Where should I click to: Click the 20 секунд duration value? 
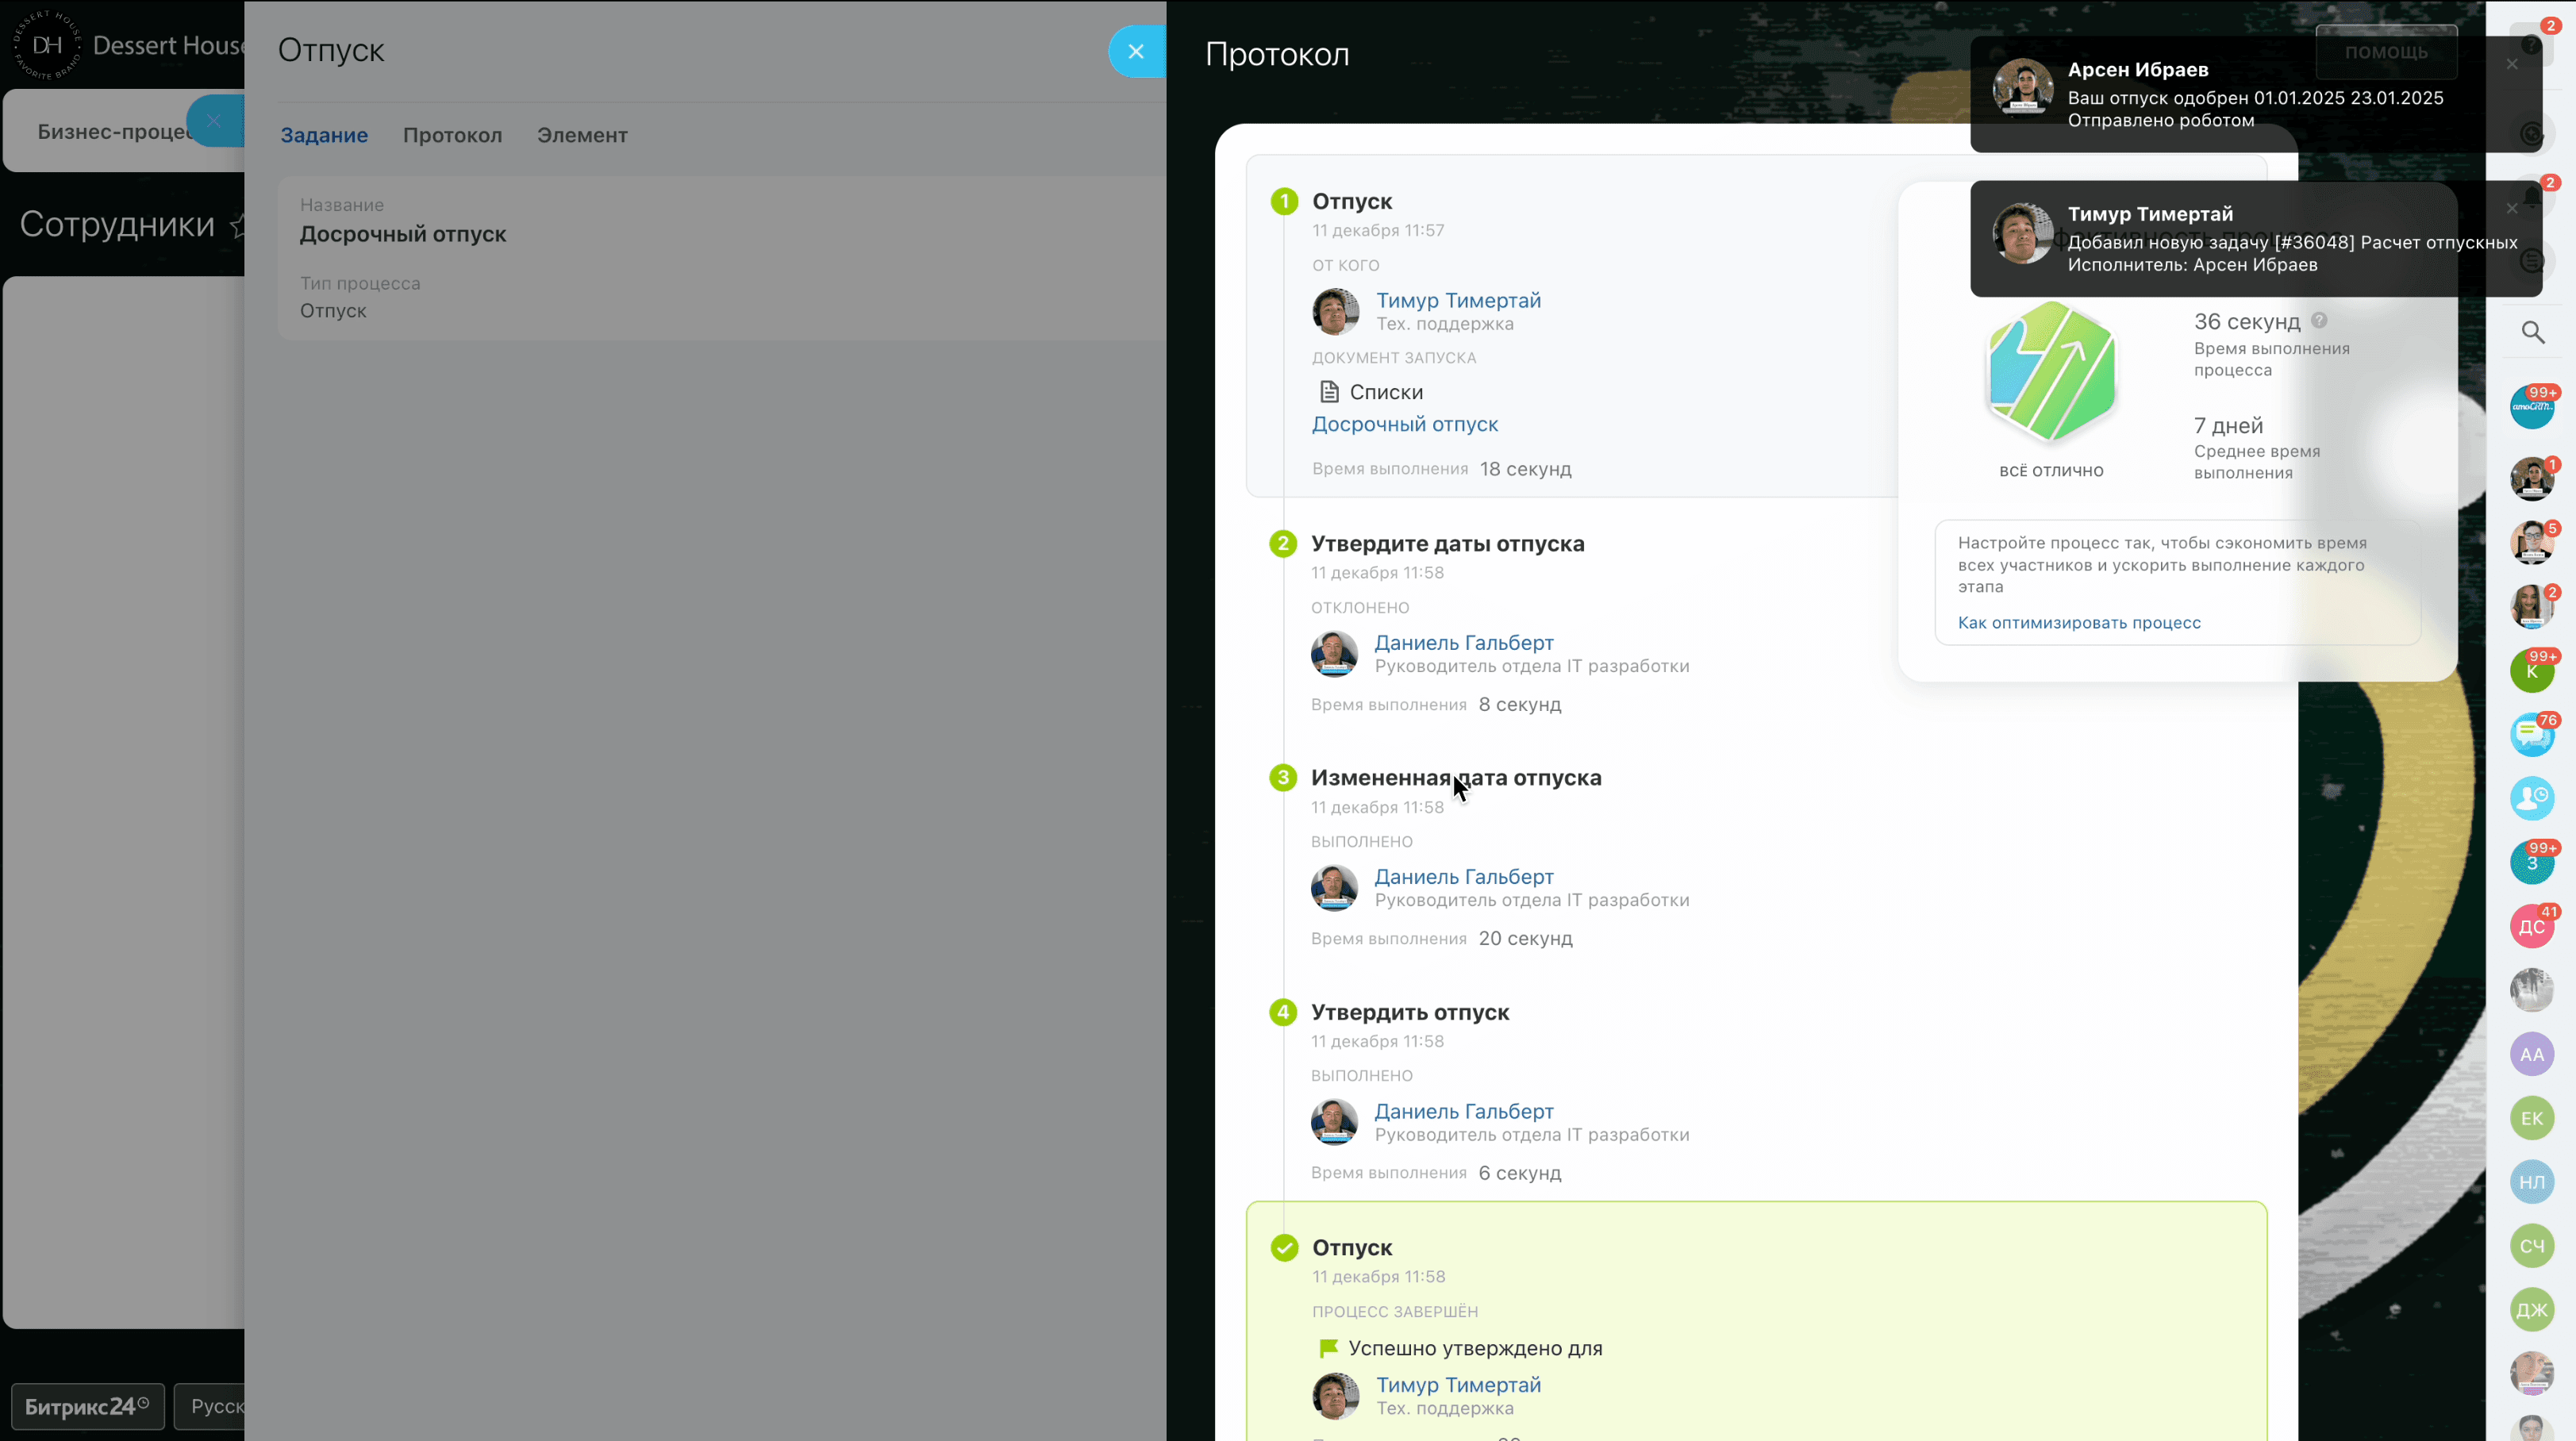1525,938
